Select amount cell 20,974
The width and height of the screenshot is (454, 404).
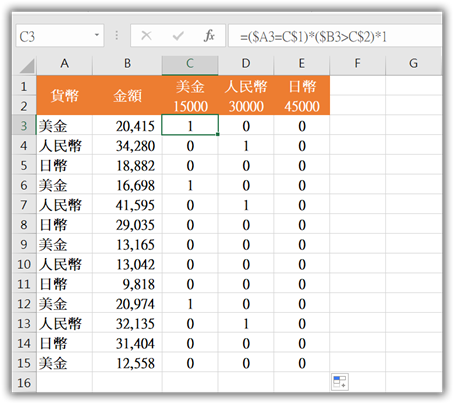point(127,304)
